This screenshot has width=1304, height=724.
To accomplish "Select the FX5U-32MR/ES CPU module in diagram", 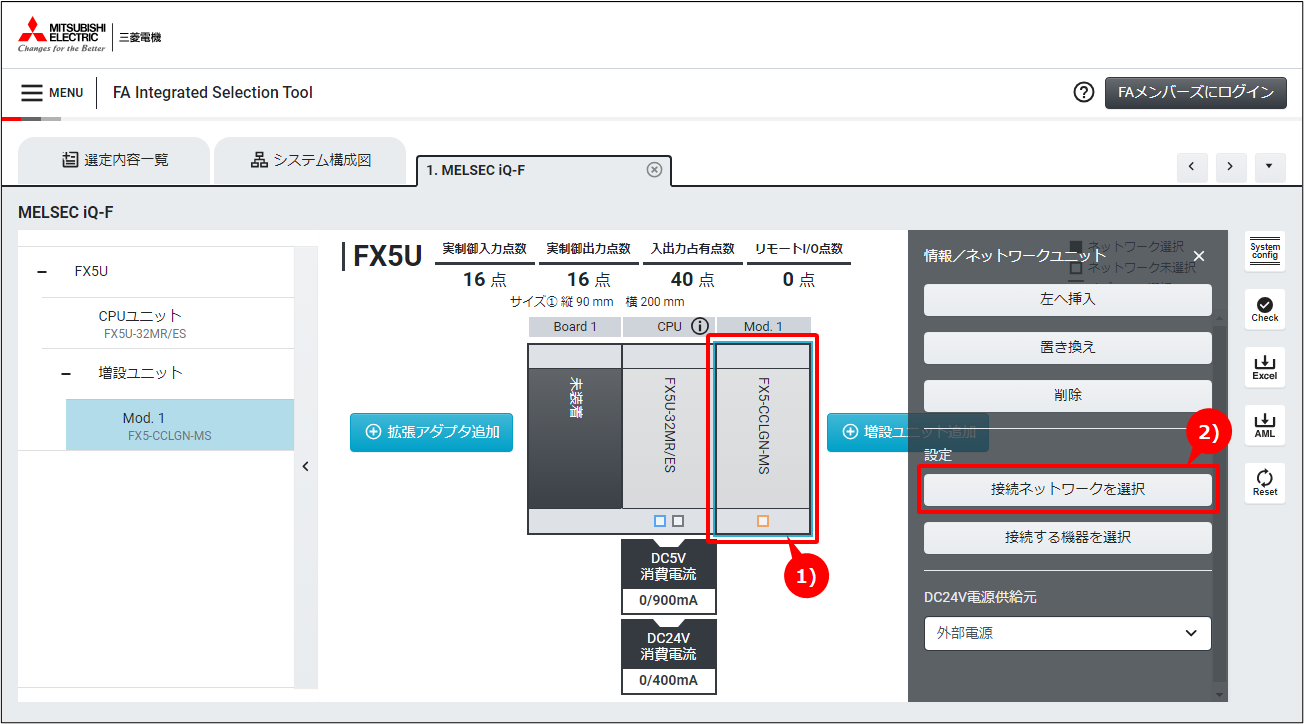I will tap(669, 438).
